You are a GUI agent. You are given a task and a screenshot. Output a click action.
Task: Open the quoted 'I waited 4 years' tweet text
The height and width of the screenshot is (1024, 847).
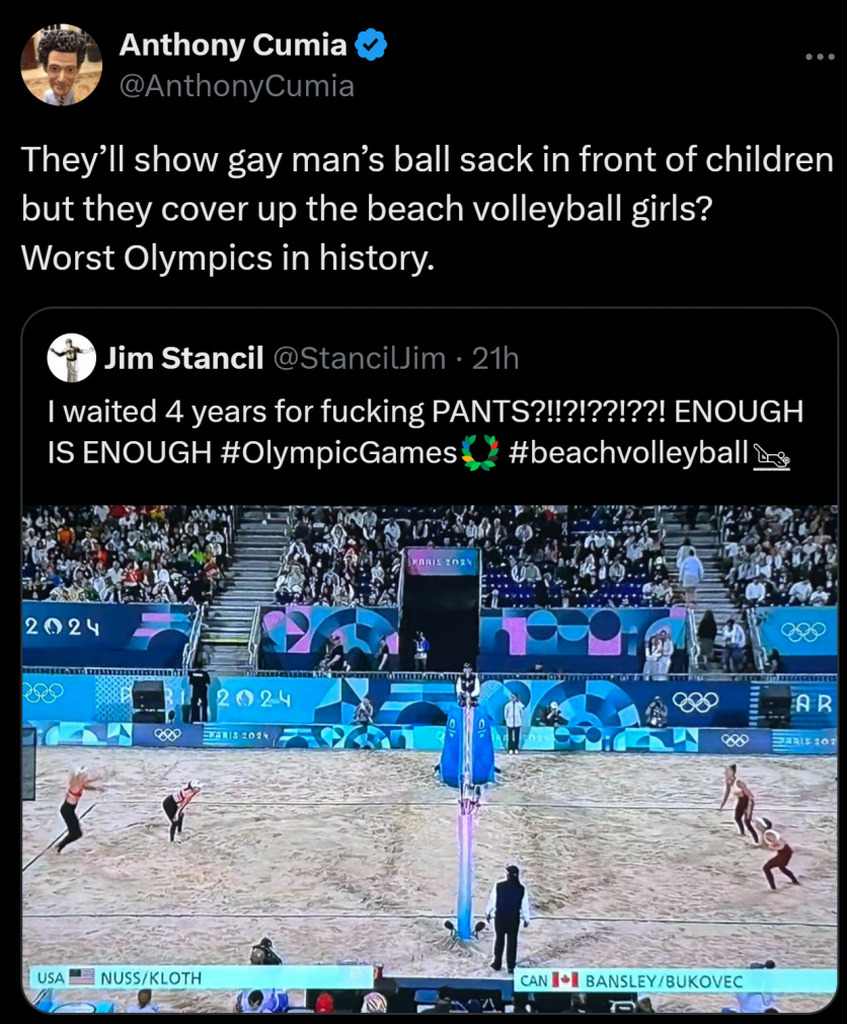pyautogui.click(x=425, y=432)
